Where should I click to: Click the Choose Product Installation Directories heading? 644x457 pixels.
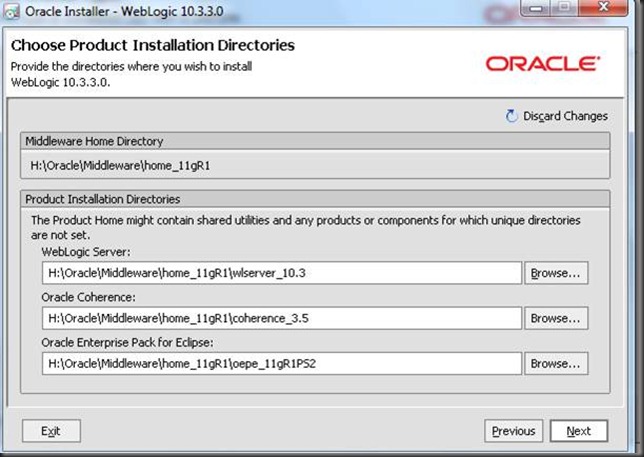pyautogui.click(x=153, y=45)
